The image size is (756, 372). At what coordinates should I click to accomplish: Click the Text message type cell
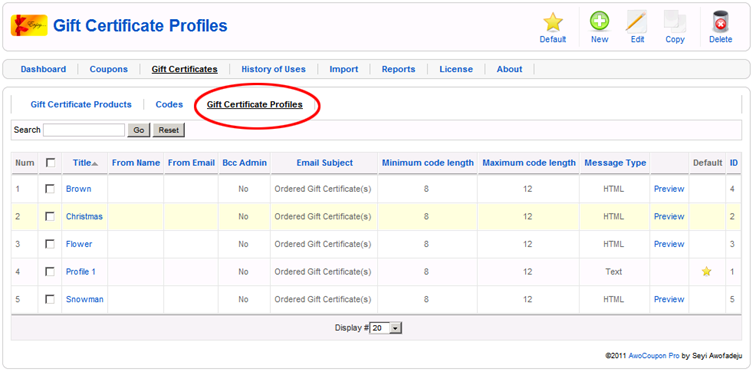point(614,271)
